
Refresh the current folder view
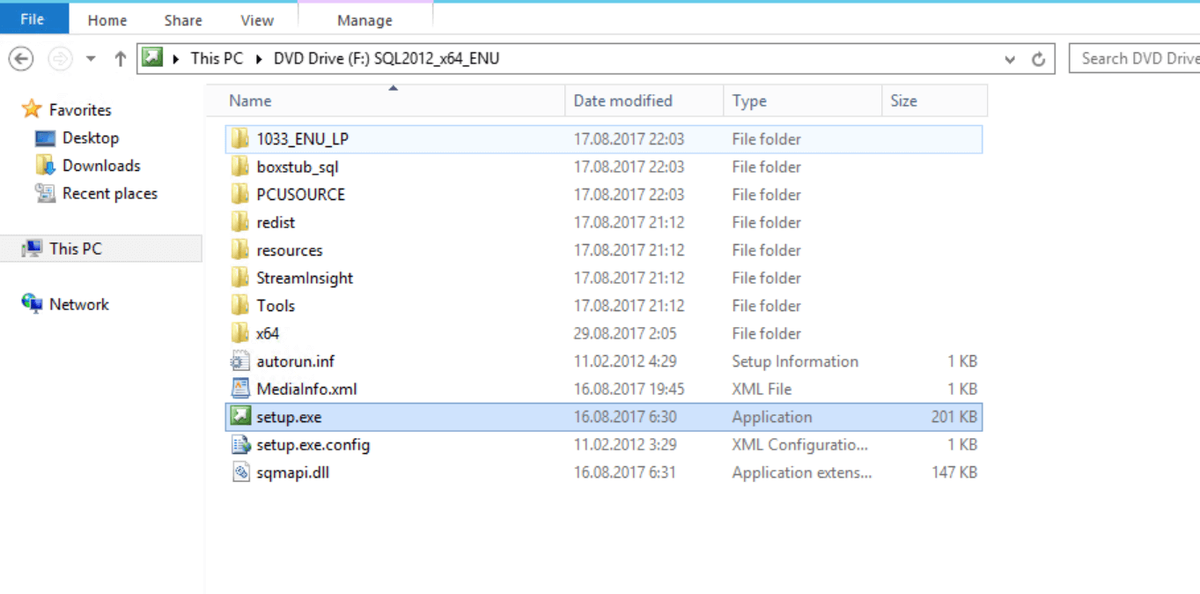1038,59
